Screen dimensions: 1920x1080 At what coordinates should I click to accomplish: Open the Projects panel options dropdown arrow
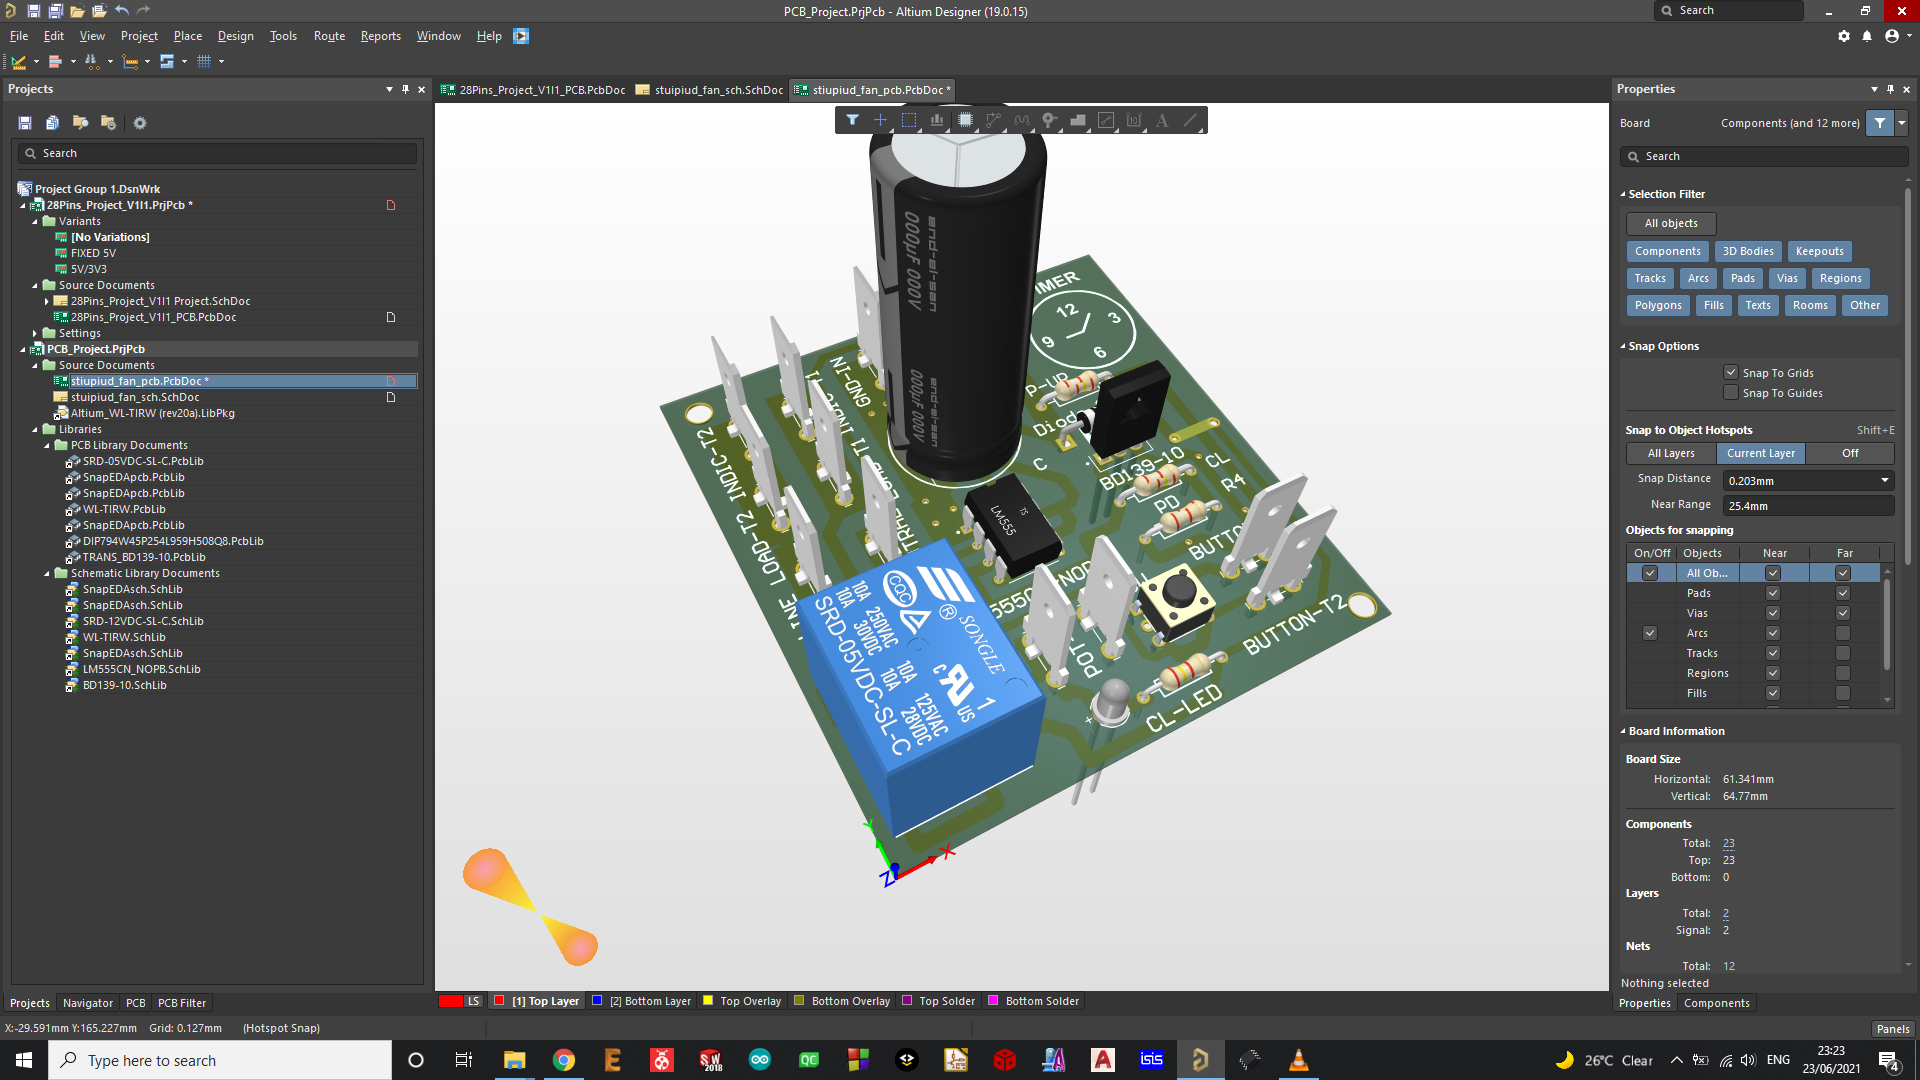click(x=389, y=89)
